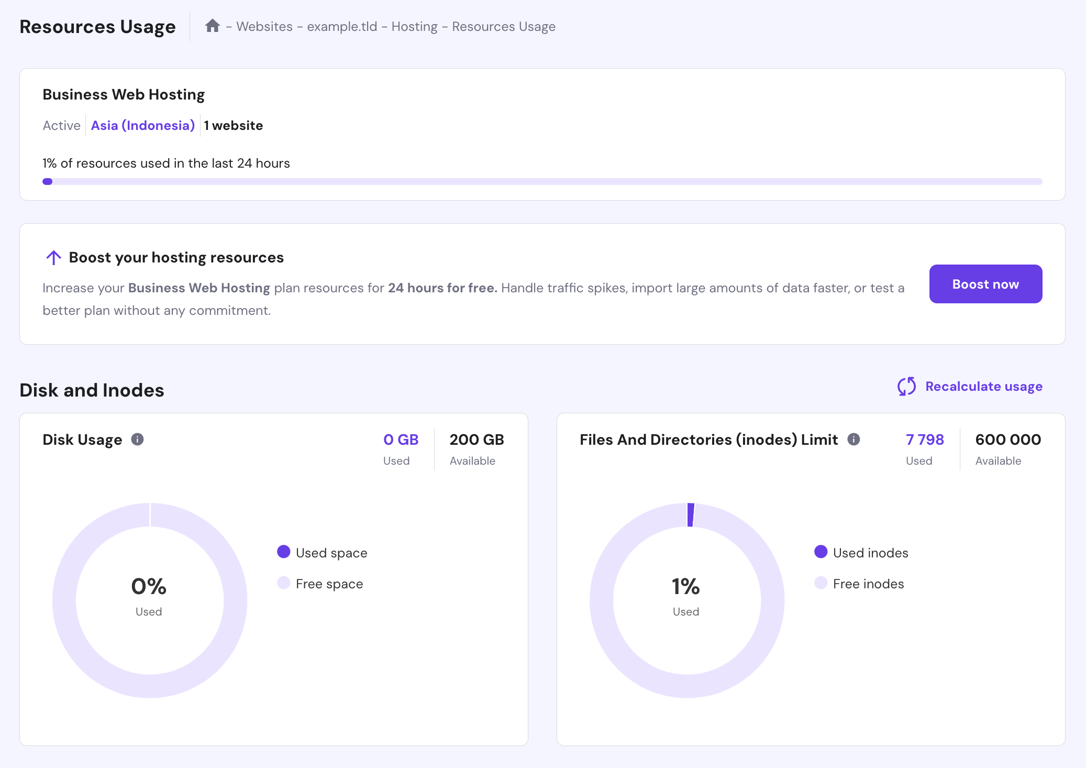1086x768 pixels.
Task: Click the Free inodes legend dot
Action: (x=821, y=583)
